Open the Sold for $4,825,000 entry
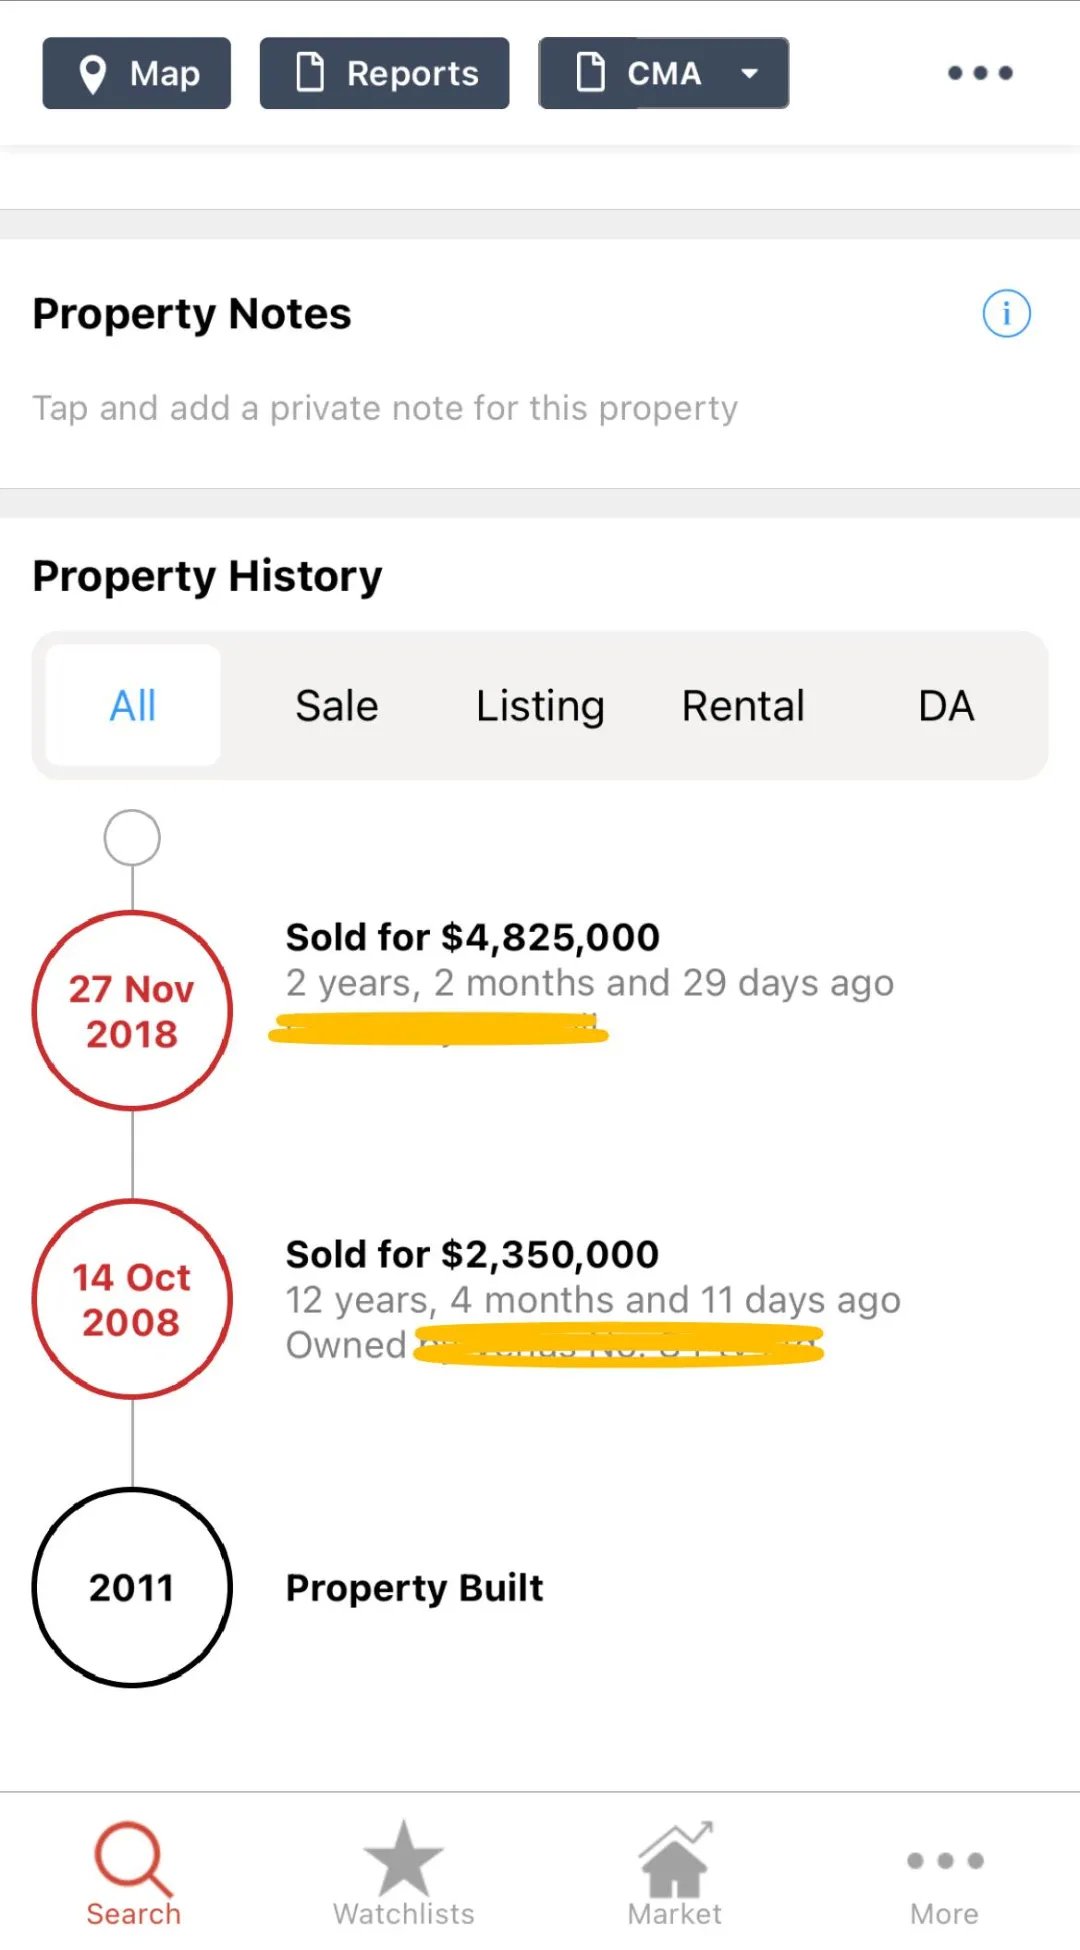1080x1950 pixels. coord(473,938)
